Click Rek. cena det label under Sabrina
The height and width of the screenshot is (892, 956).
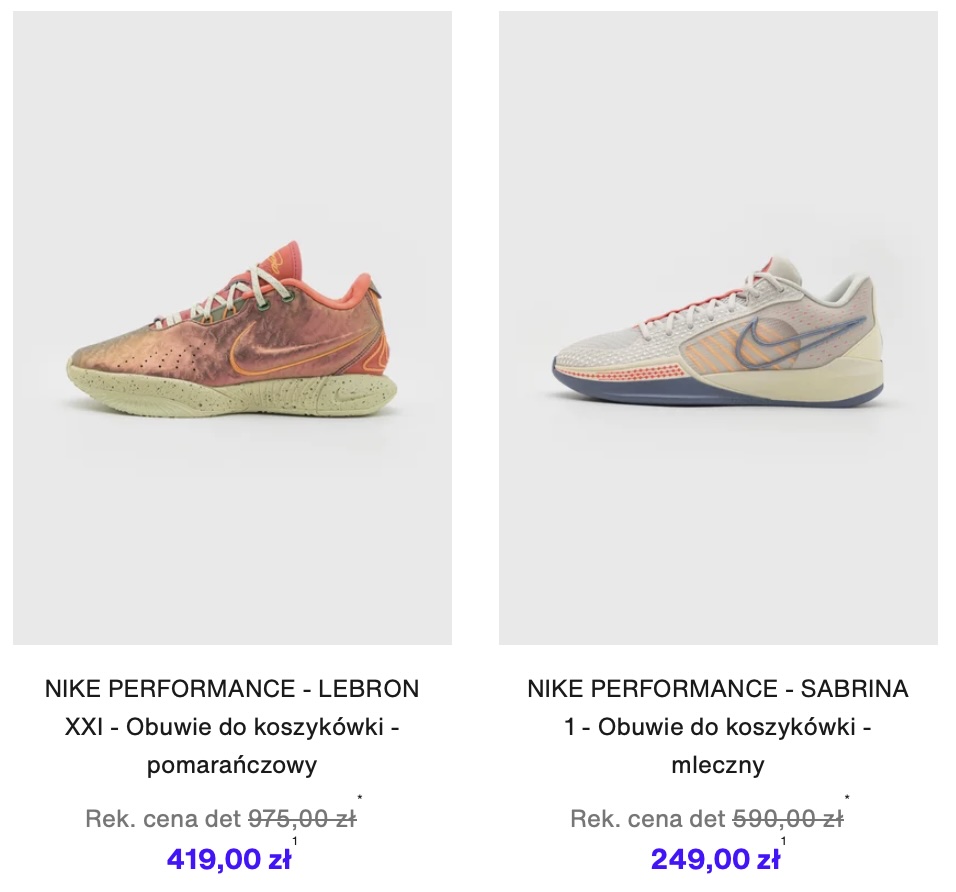coord(649,819)
